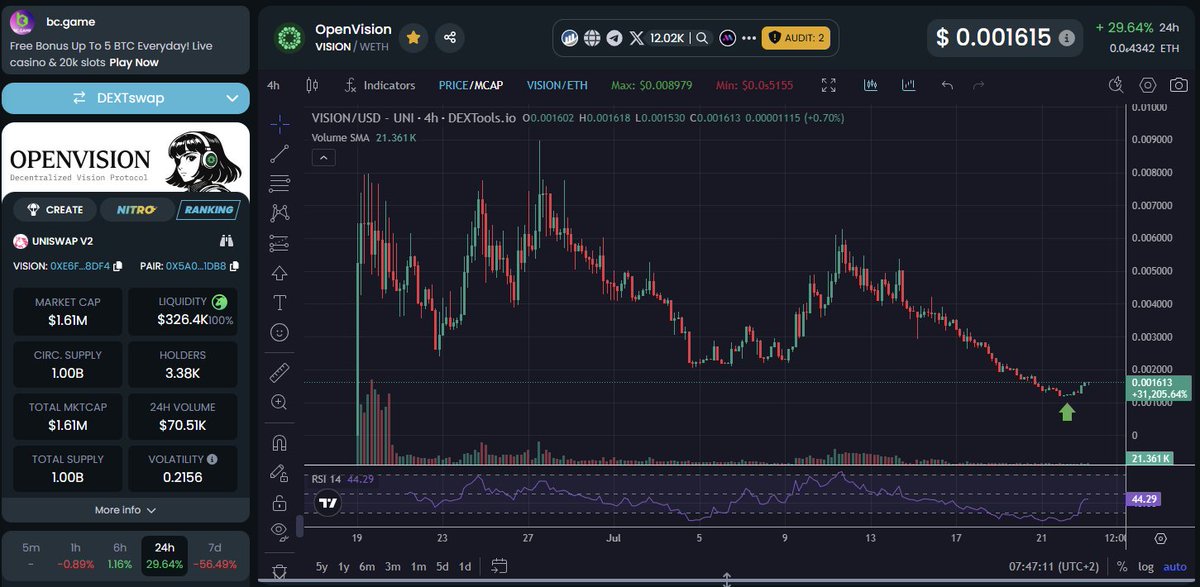Toggle the volume bars chart icon

click(908, 85)
